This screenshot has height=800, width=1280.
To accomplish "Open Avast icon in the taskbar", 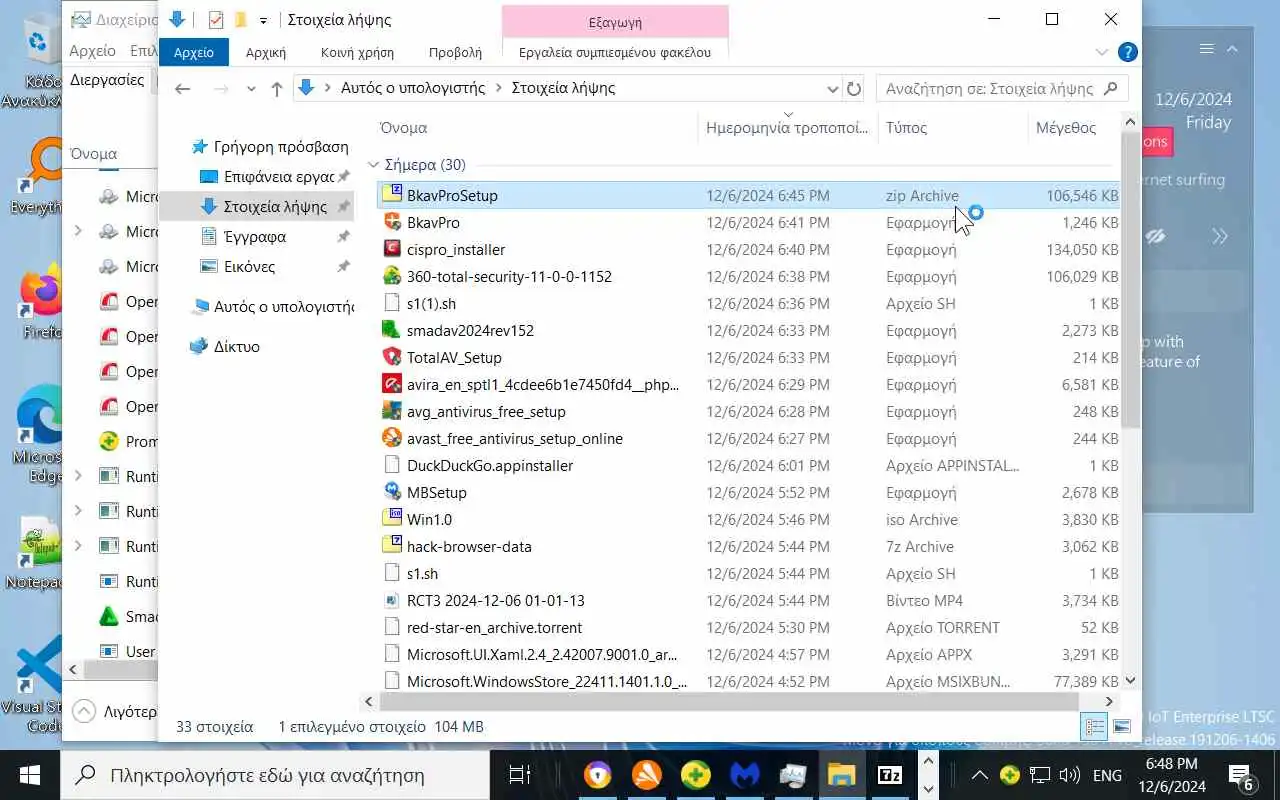I will [x=646, y=775].
